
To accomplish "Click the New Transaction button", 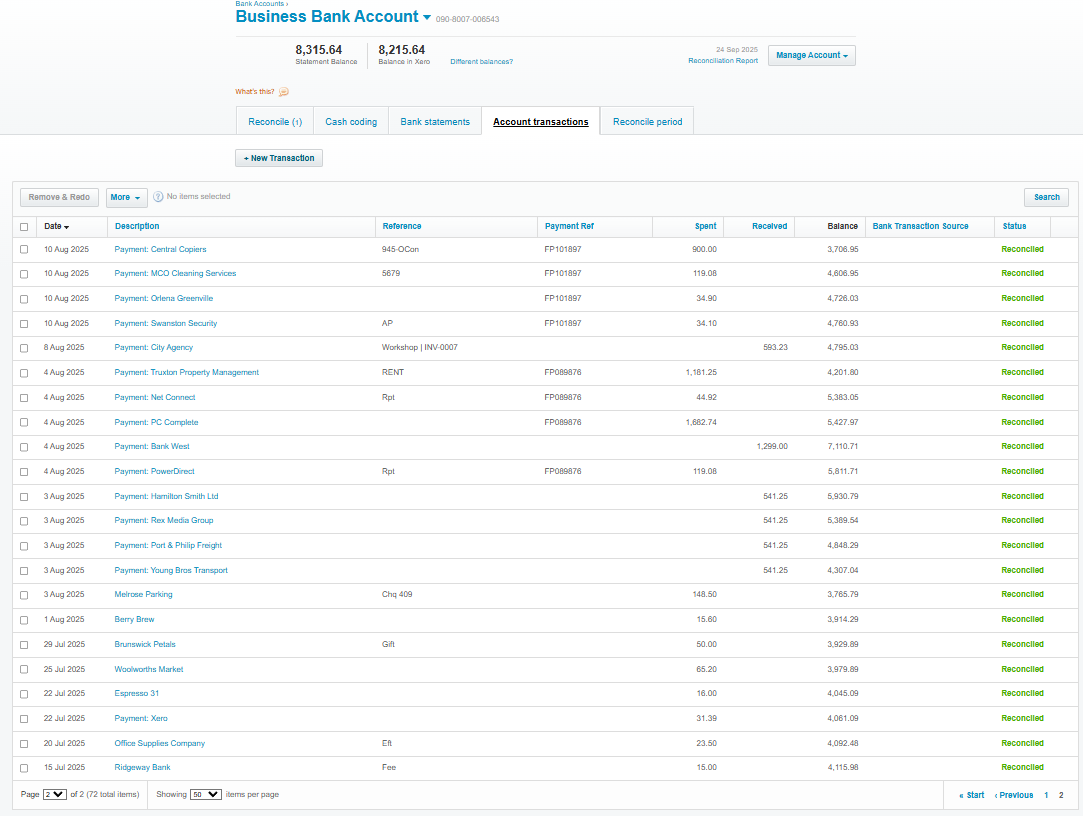I will coord(279,158).
